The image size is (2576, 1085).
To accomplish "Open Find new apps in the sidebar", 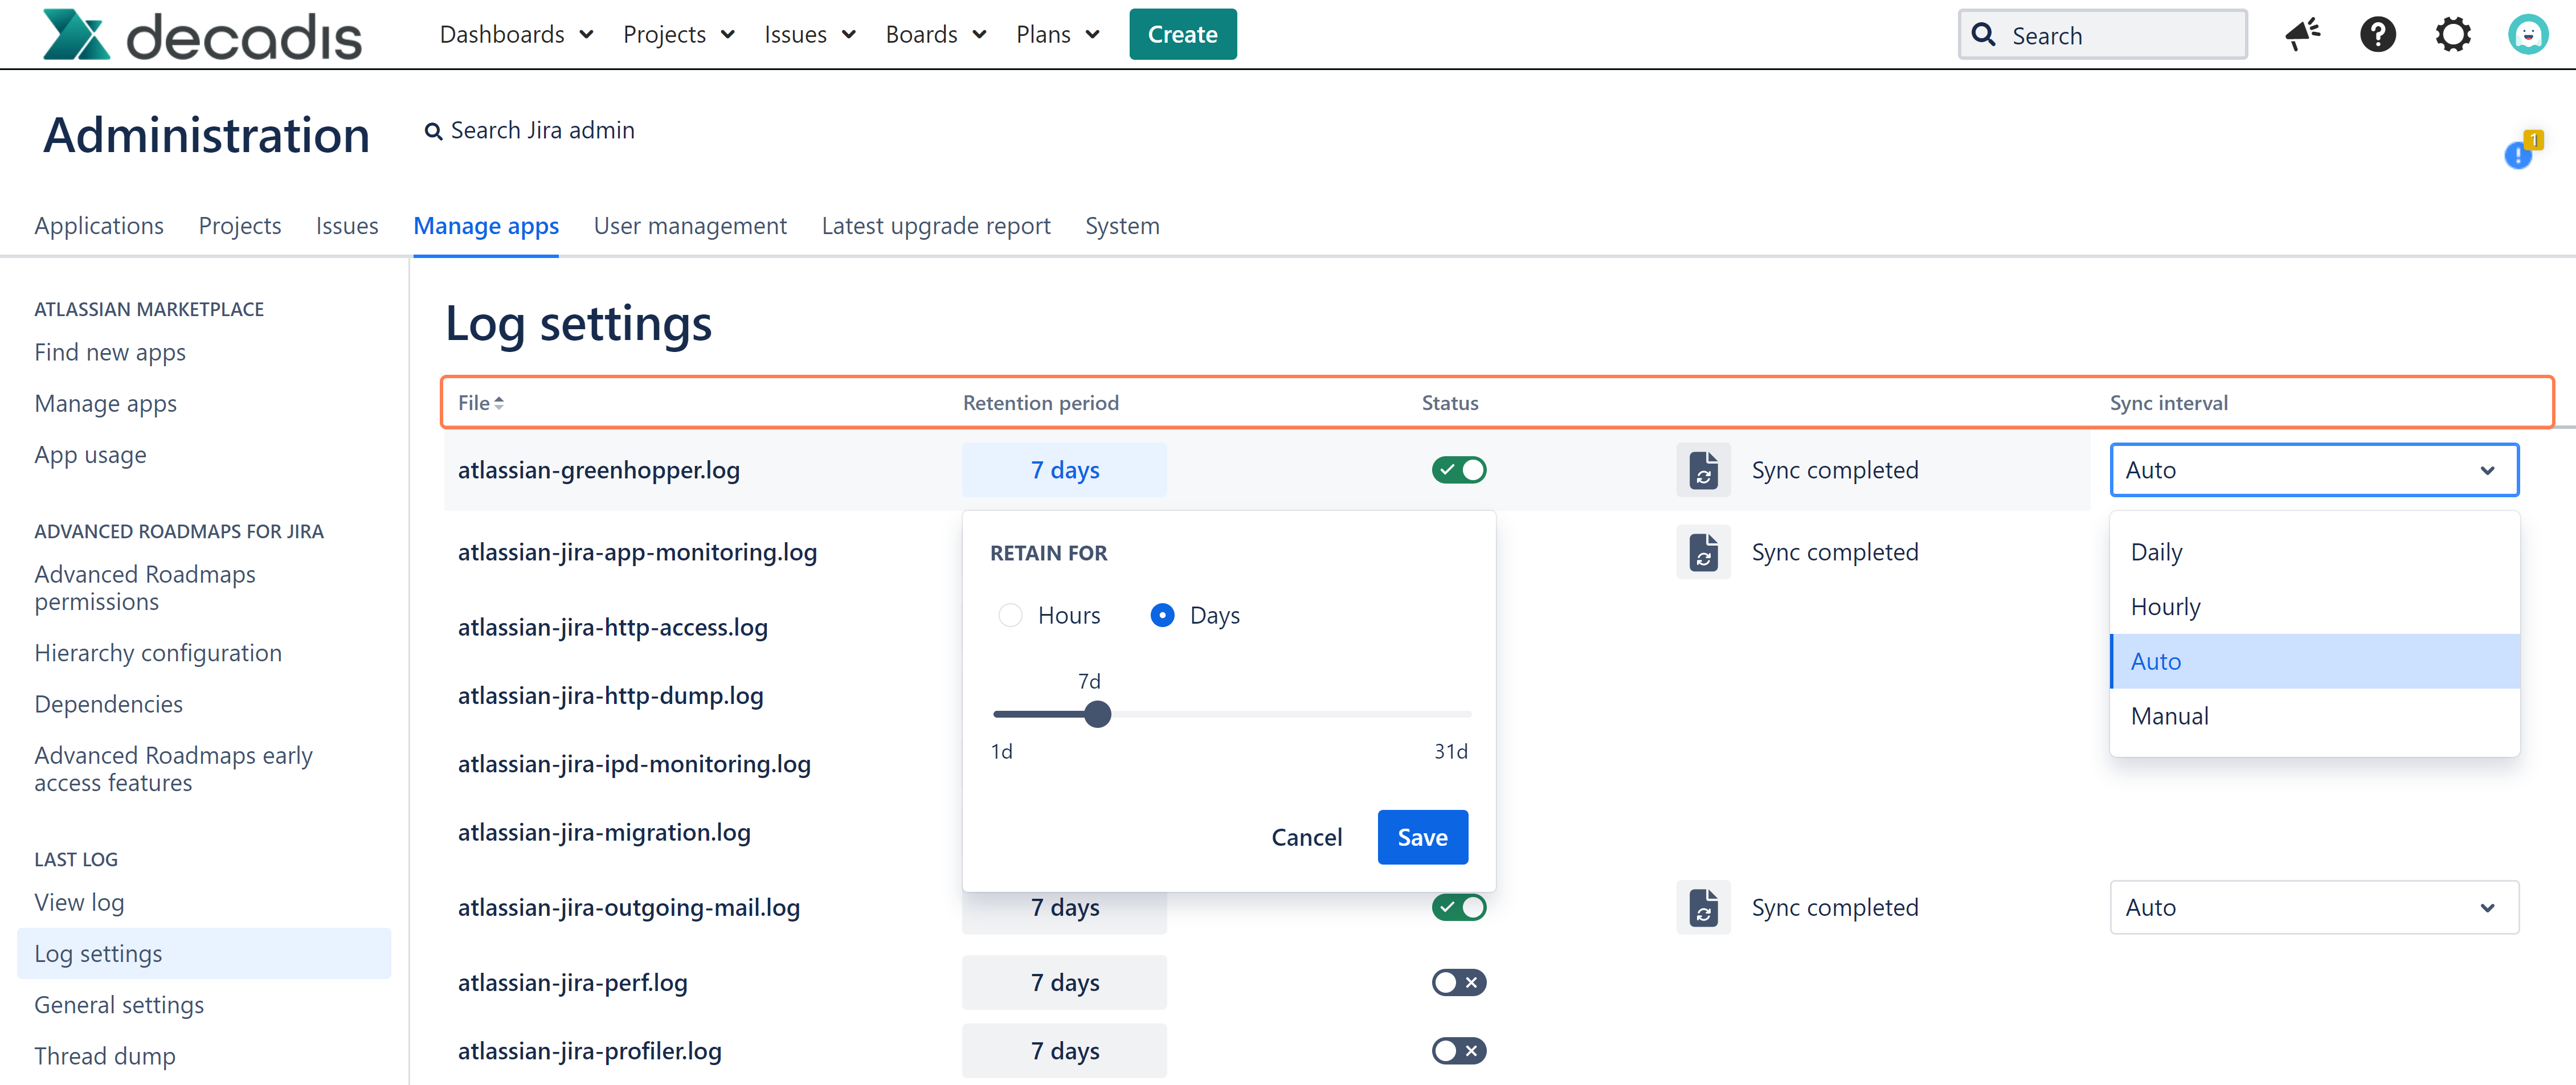I will [110, 352].
